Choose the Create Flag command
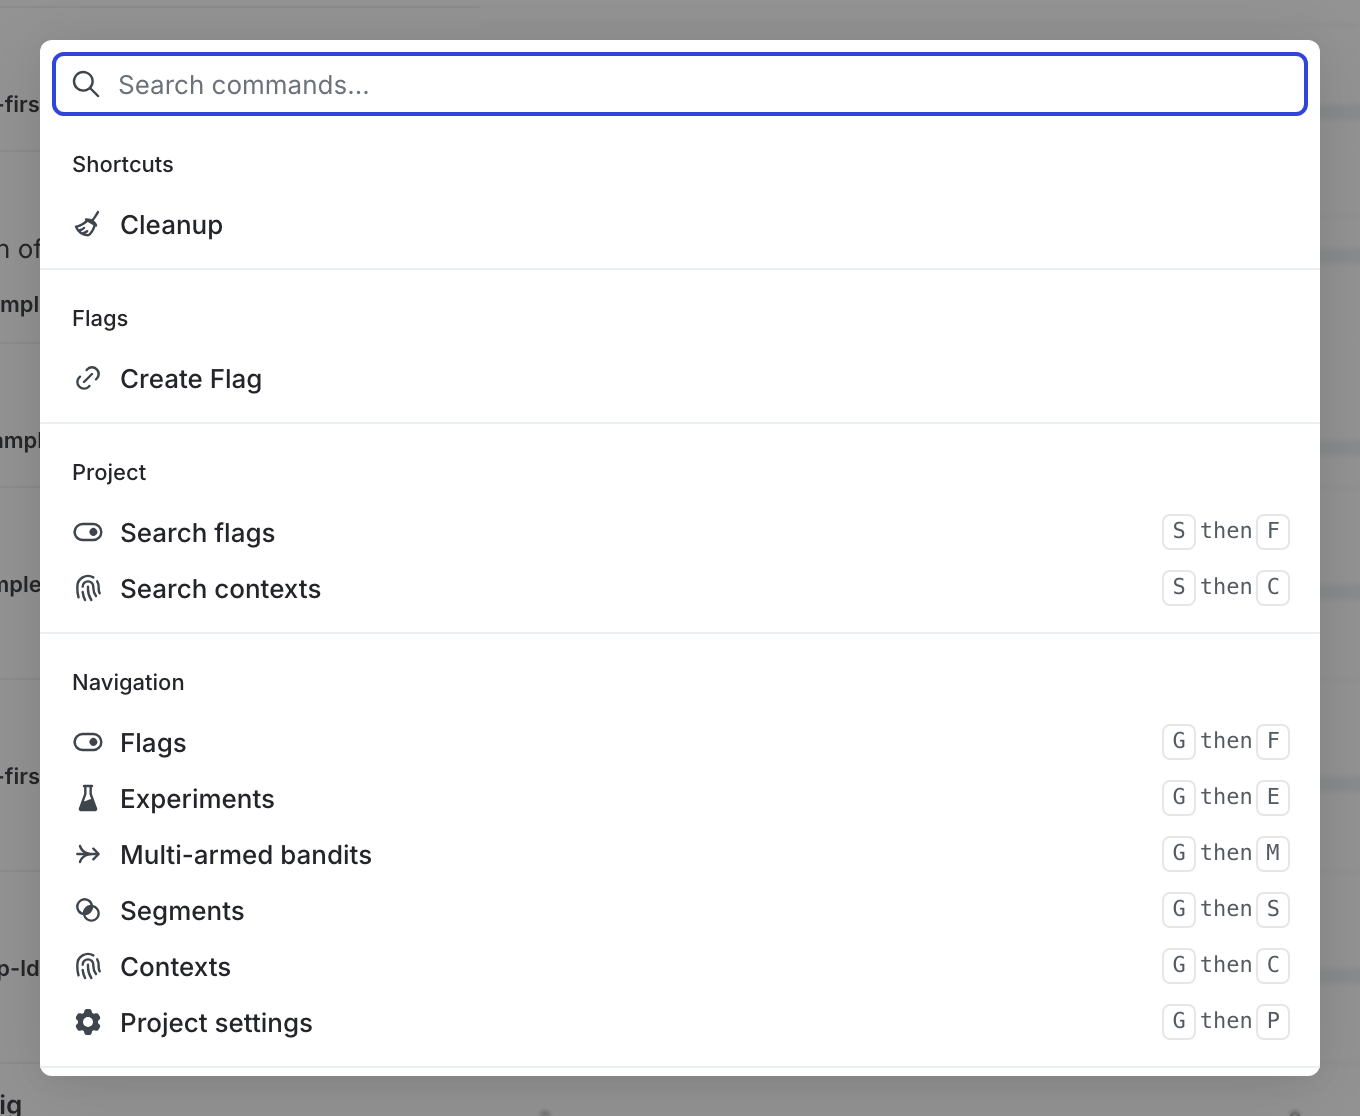Image resolution: width=1360 pixels, height=1116 pixels. tap(191, 379)
